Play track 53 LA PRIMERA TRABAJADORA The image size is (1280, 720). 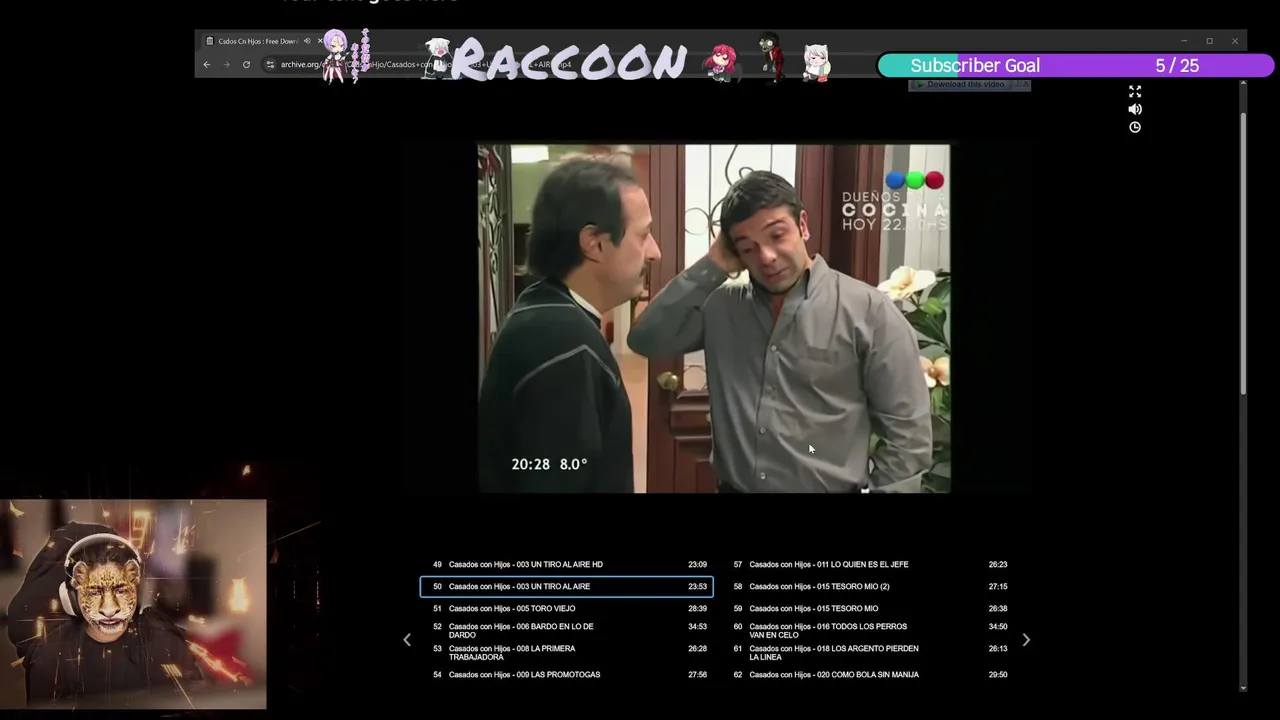coord(568,652)
